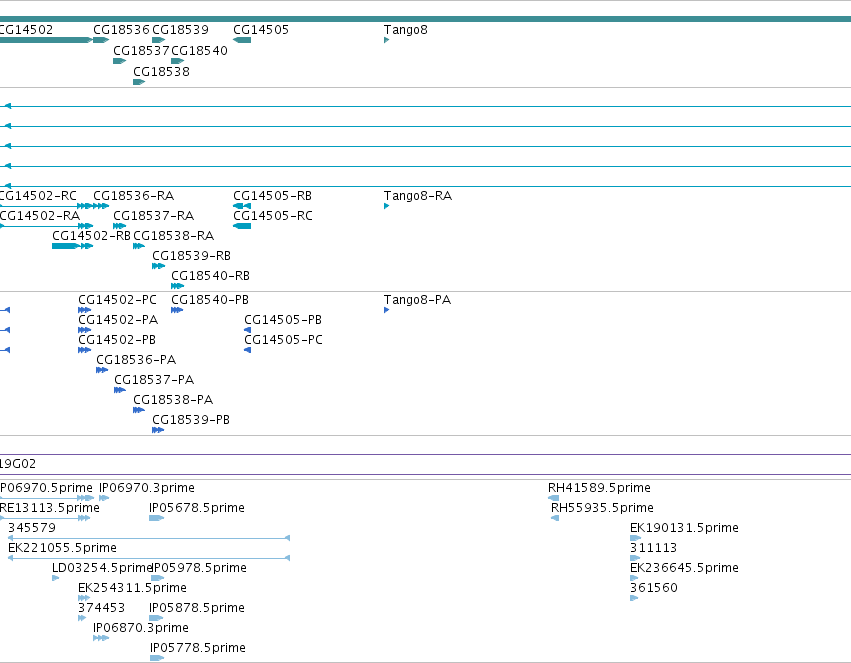This screenshot has width=851, height=663.
Task: Select protein CG14505-PB
Action: tap(283, 320)
